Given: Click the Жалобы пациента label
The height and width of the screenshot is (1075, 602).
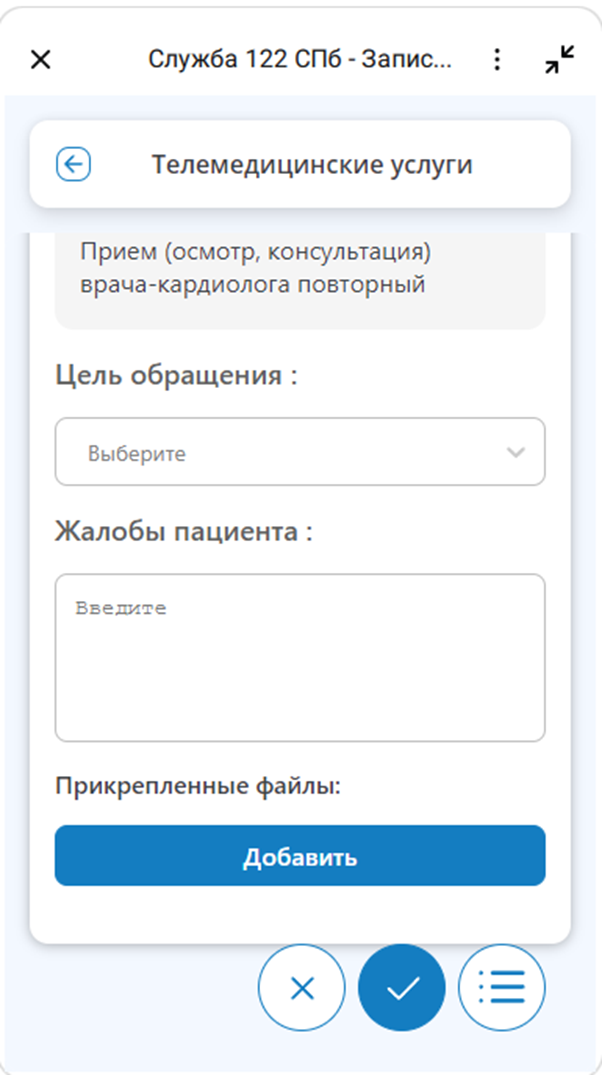Looking at the screenshot, I should tap(184, 532).
